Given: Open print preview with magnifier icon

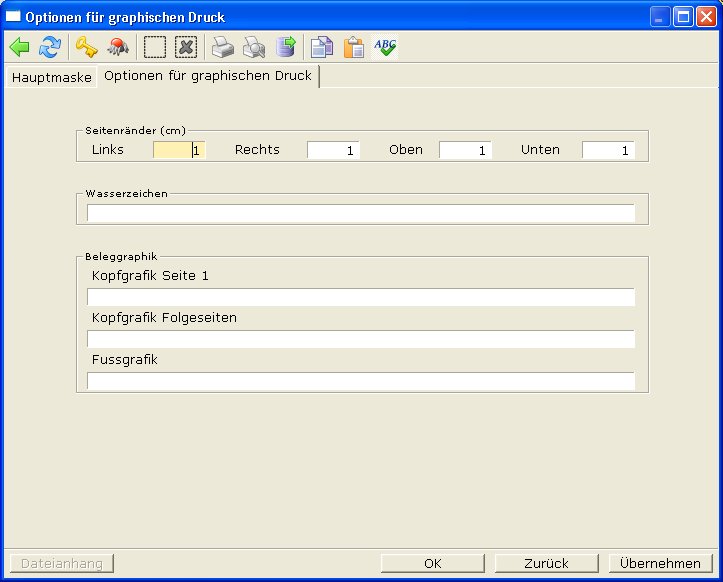Looking at the screenshot, I should click(x=254, y=47).
